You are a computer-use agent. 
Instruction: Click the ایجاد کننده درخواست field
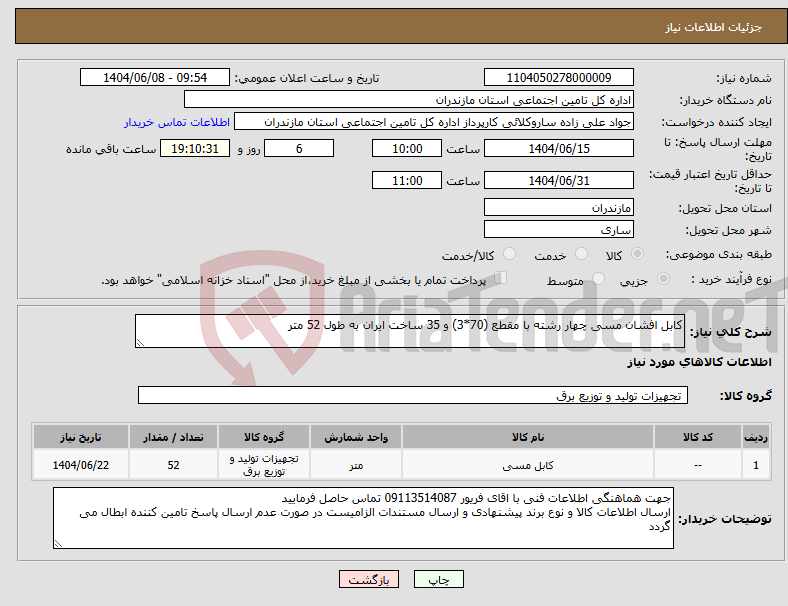pyautogui.click(x=434, y=122)
